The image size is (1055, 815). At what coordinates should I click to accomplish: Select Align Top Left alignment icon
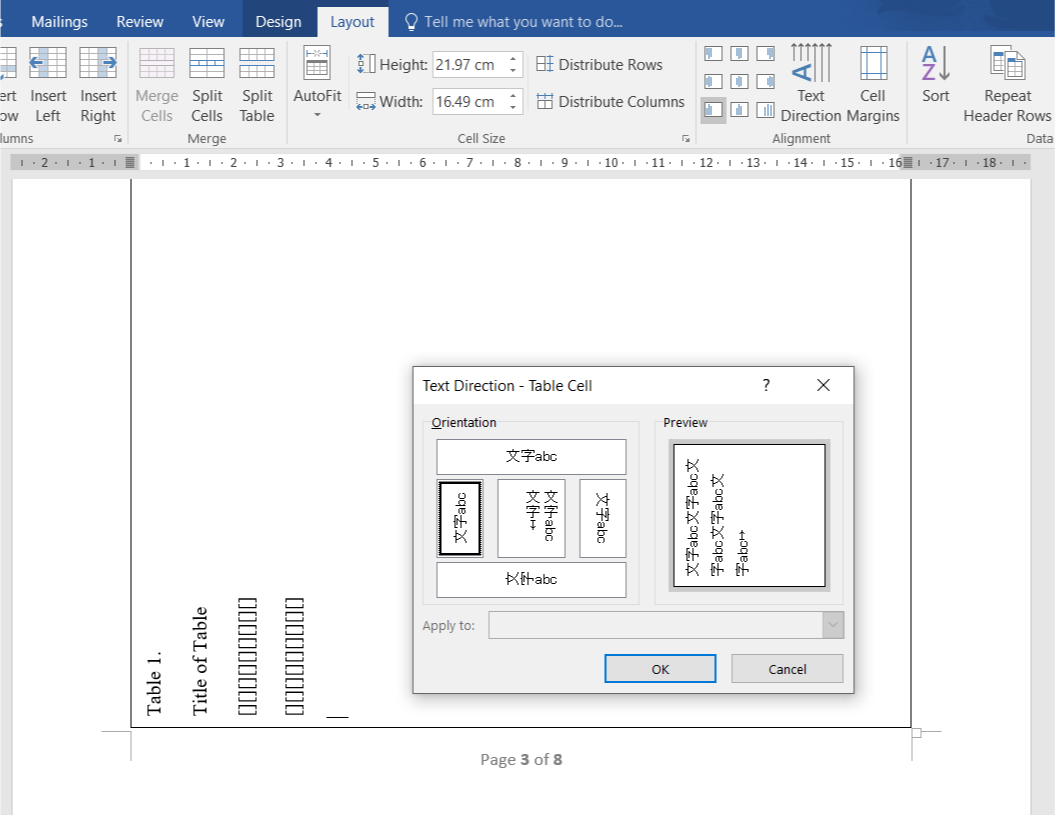[713, 53]
